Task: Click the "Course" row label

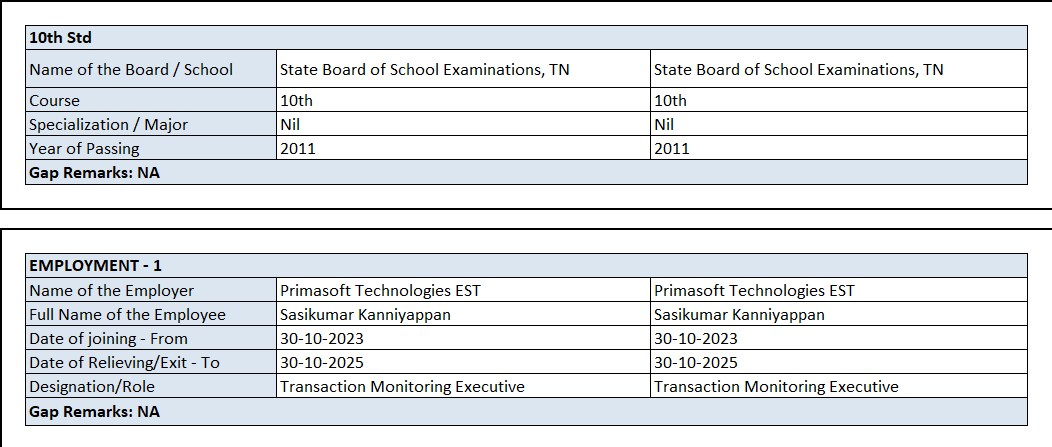Action: [55, 100]
